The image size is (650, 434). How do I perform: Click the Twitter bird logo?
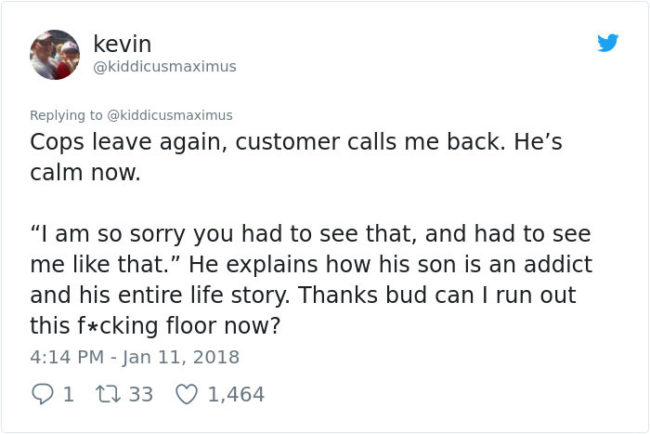point(606,44)
